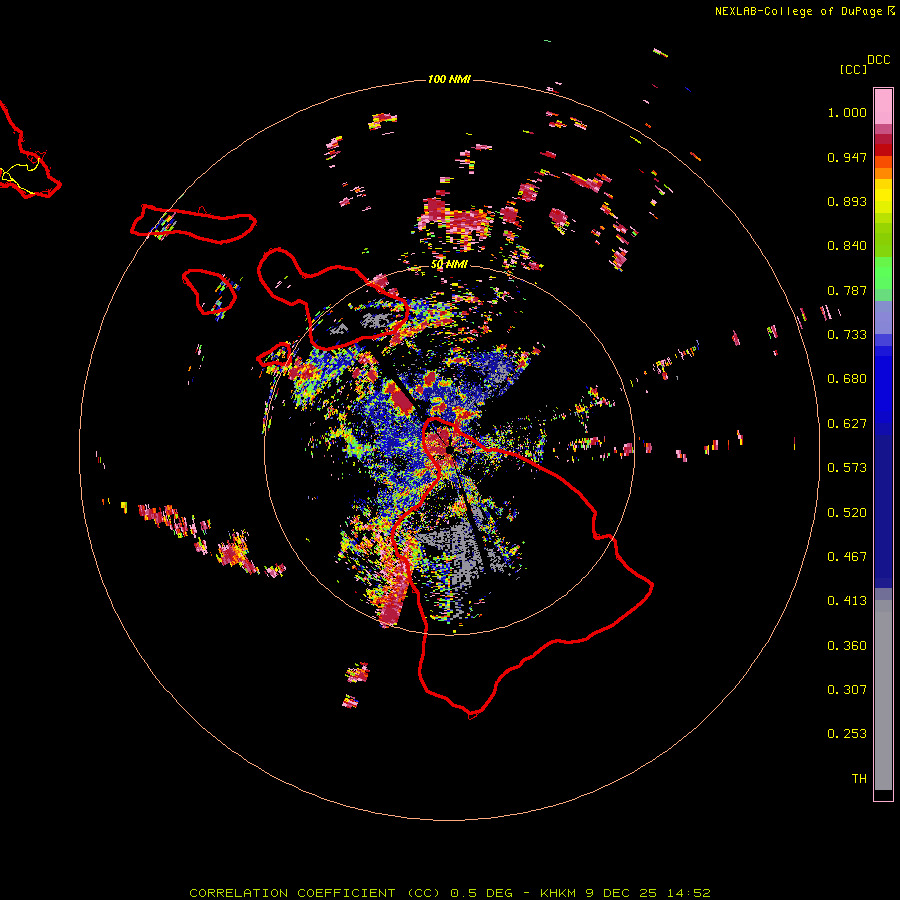Click the 0.787 legend value
Viewport: 900px width, 900px height.
pos(847,290)
